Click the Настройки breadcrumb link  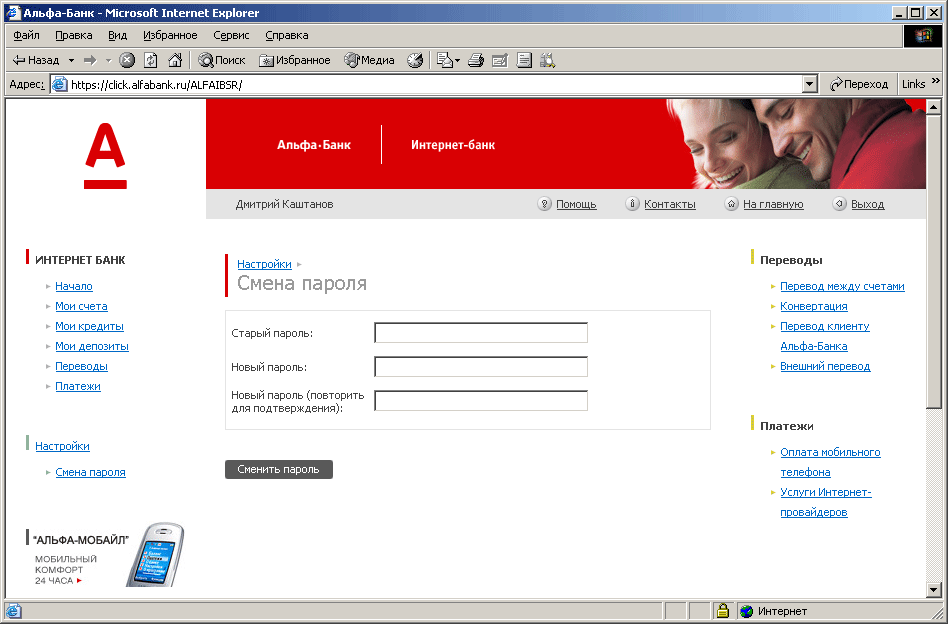tap(264, 264)
